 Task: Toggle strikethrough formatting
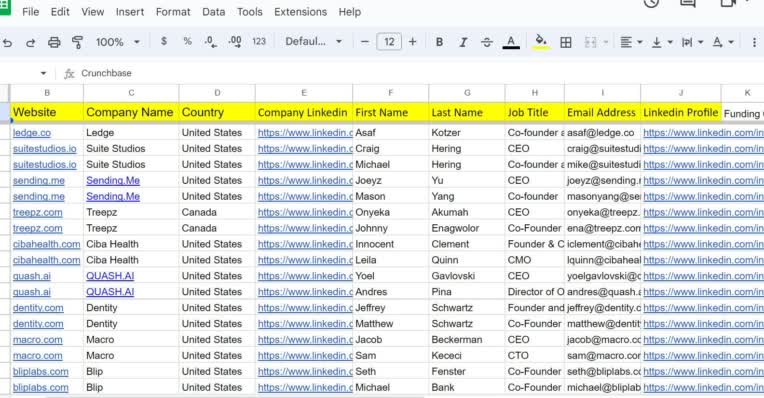486,42
